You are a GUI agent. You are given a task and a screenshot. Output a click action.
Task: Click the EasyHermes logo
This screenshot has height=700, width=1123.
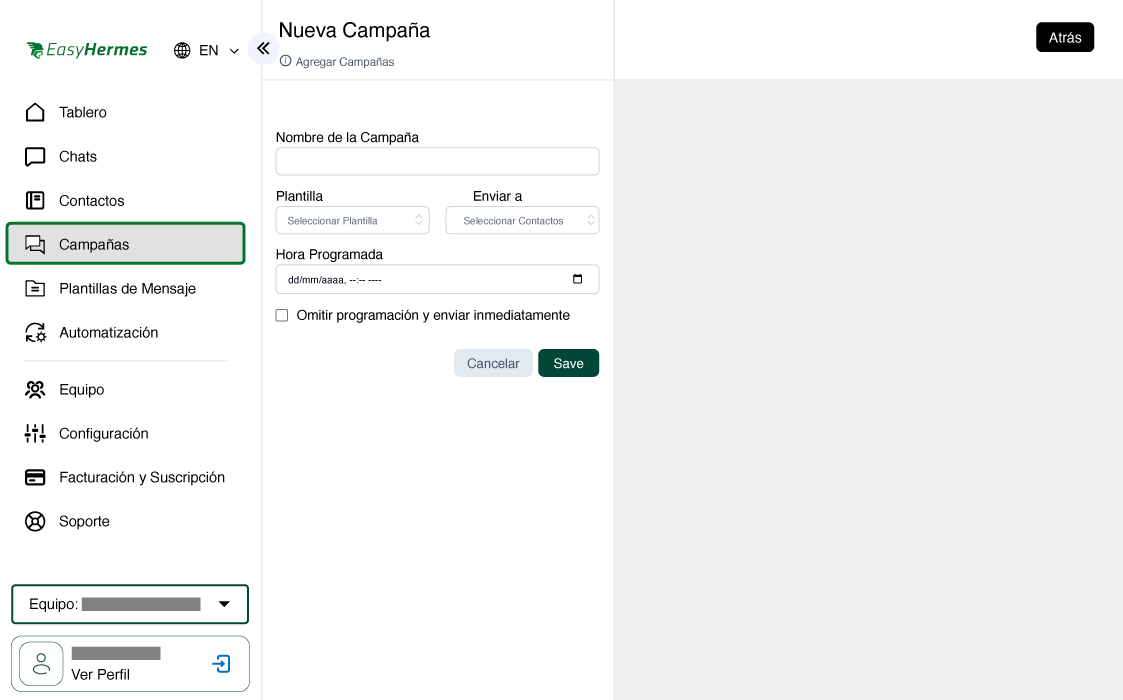point(87,50)
